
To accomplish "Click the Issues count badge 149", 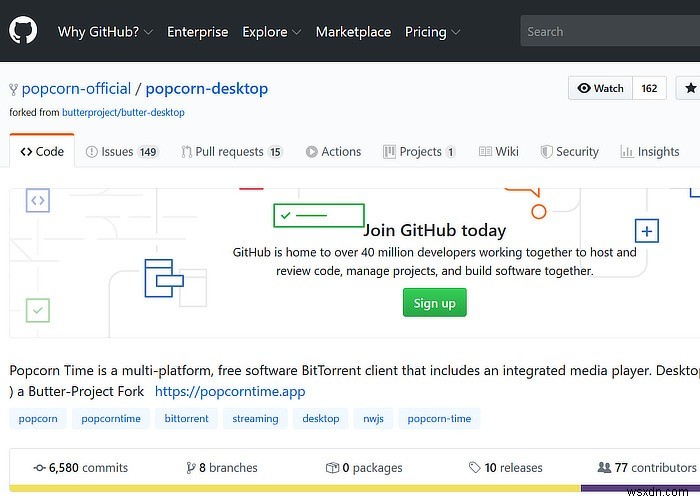I will (x=148, y=152).
